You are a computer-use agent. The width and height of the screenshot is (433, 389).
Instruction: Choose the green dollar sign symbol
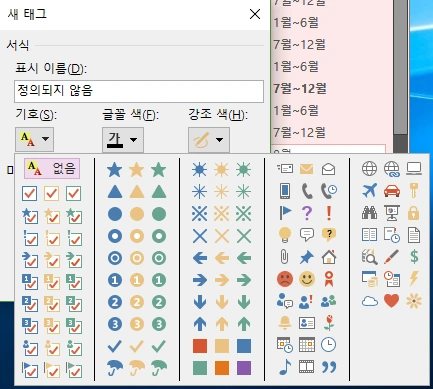pos(414,257)
